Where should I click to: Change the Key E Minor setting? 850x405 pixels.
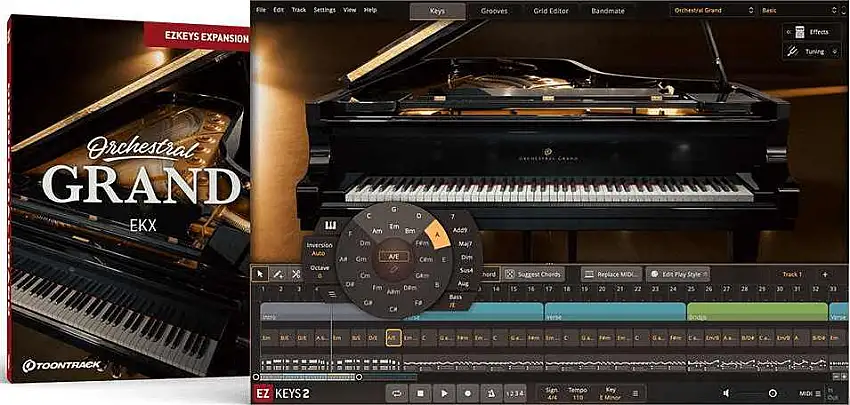click(x=610, y=394)
